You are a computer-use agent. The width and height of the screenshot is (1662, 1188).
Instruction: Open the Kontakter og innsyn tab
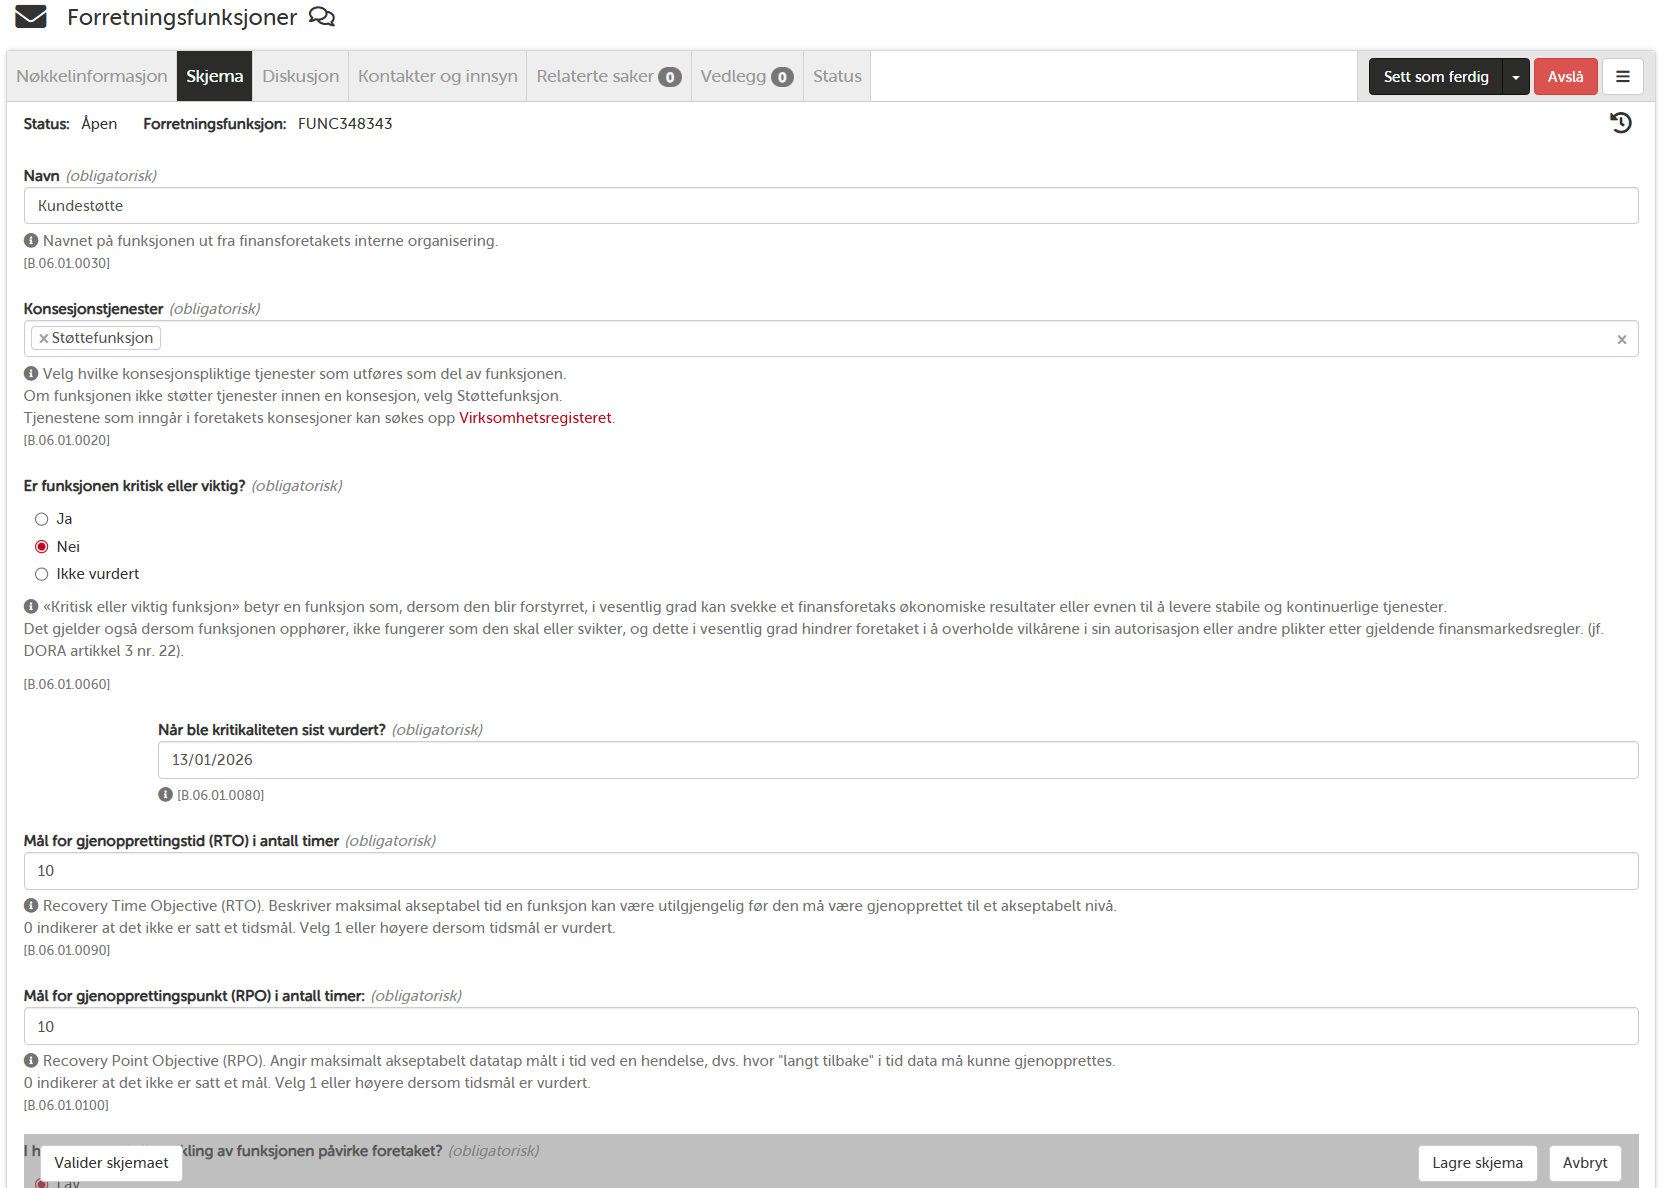coord(437,77)
